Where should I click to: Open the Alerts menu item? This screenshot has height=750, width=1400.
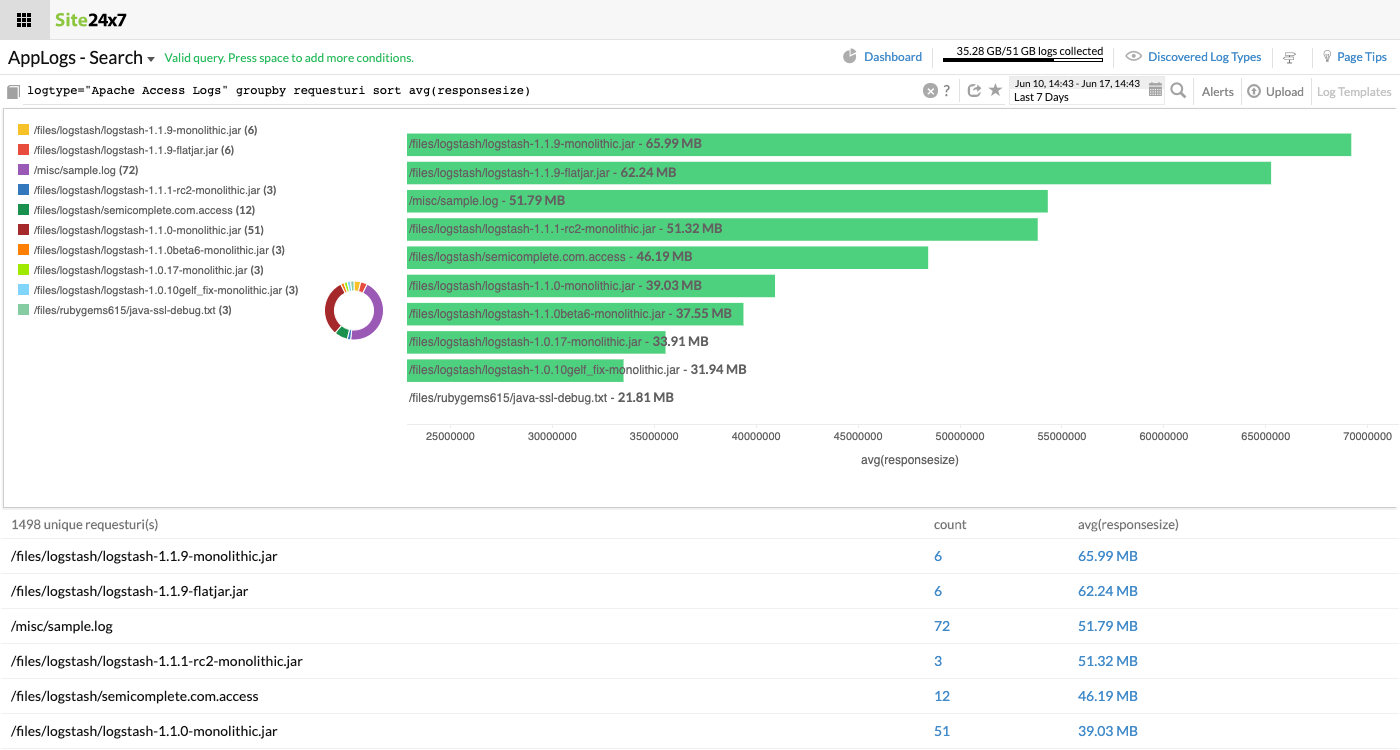click(x=1217, y=91)
